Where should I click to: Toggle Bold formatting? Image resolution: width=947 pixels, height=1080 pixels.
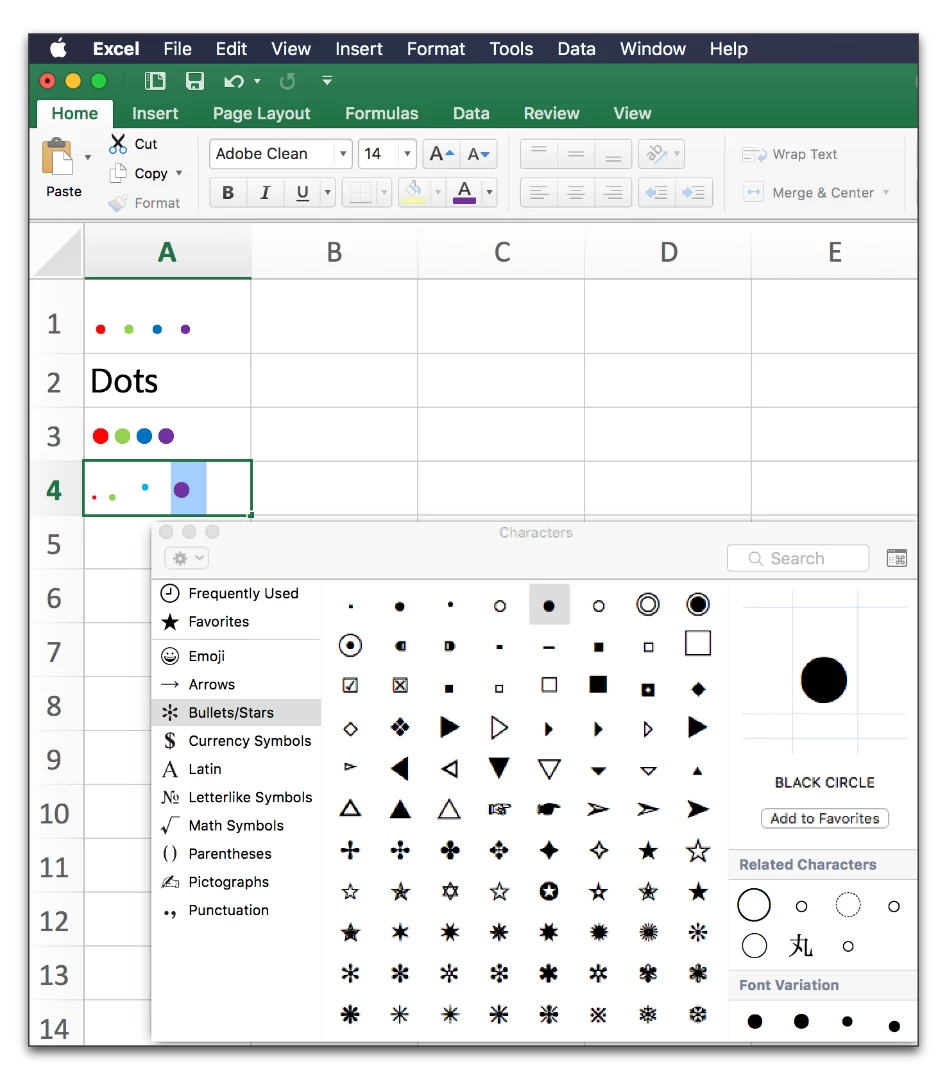pos(228,192)
